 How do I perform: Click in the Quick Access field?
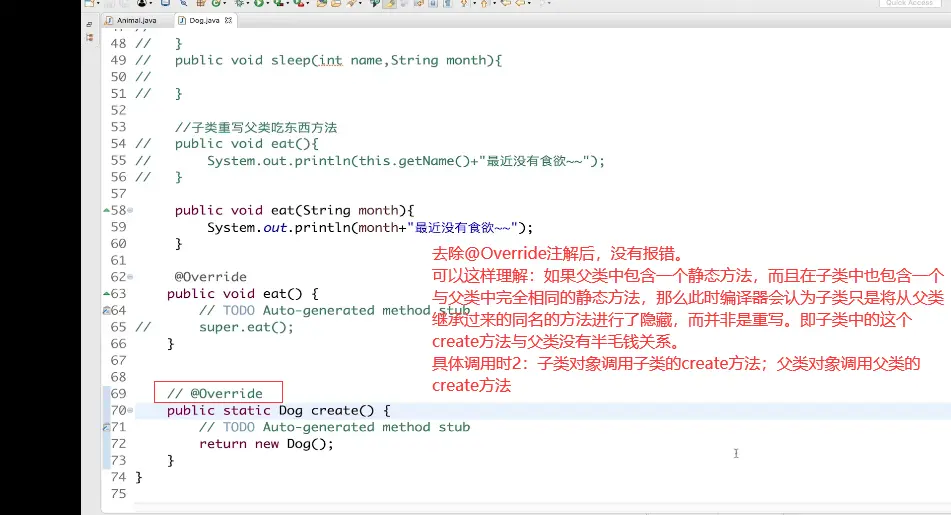(x=909, y=3)
